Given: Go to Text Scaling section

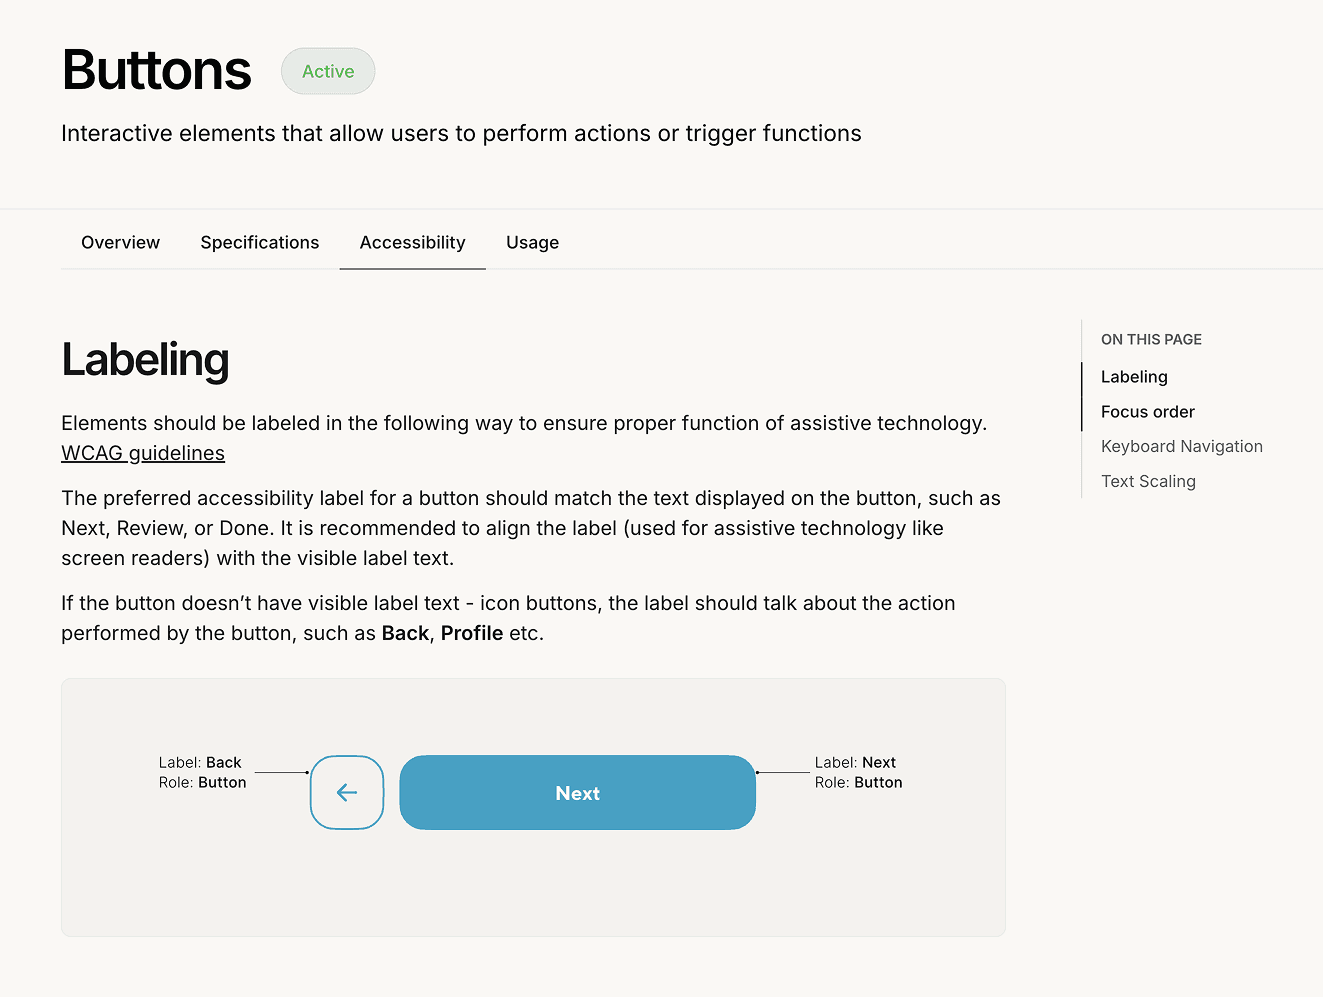Looking at the screenshot, I should click(x=1148, y=482).
